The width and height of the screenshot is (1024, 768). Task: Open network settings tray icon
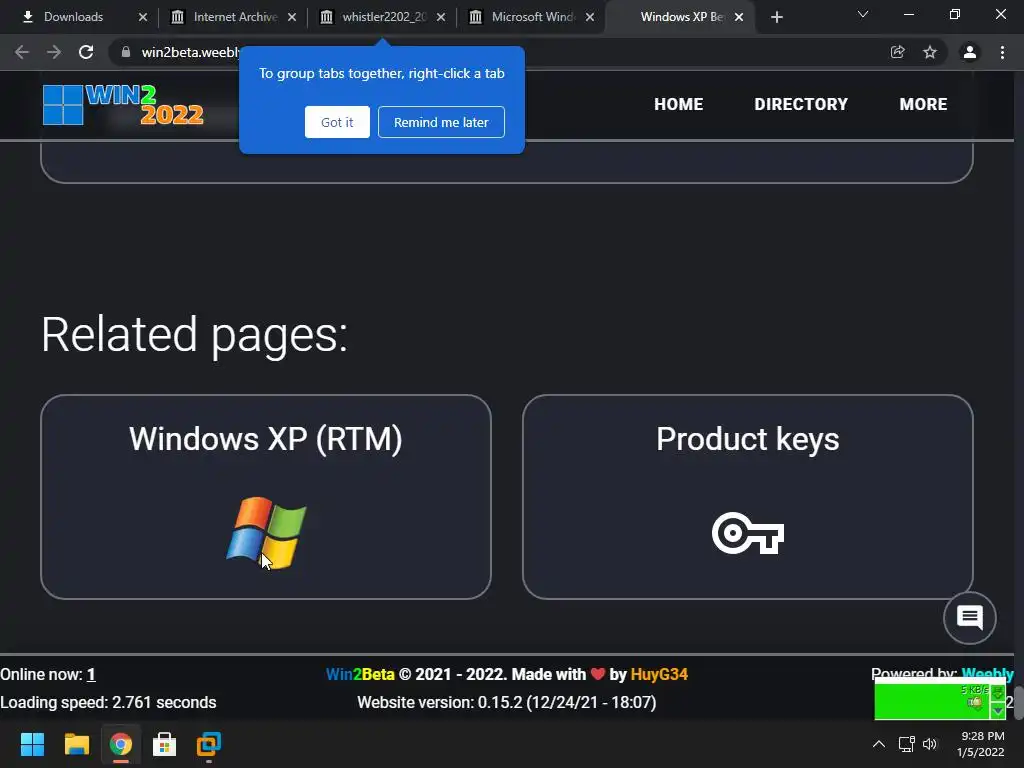(906, 744)
